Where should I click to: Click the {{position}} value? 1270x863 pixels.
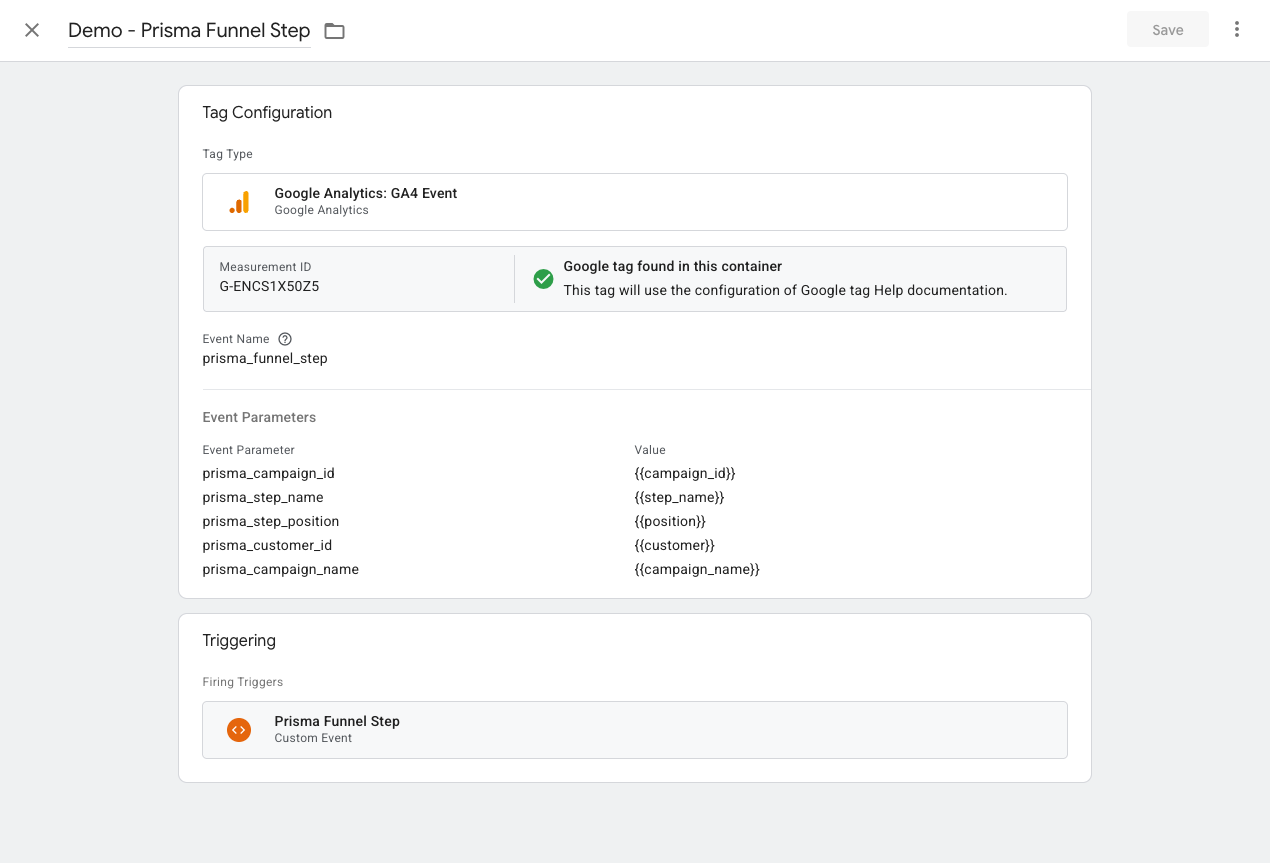coord(670,521)
